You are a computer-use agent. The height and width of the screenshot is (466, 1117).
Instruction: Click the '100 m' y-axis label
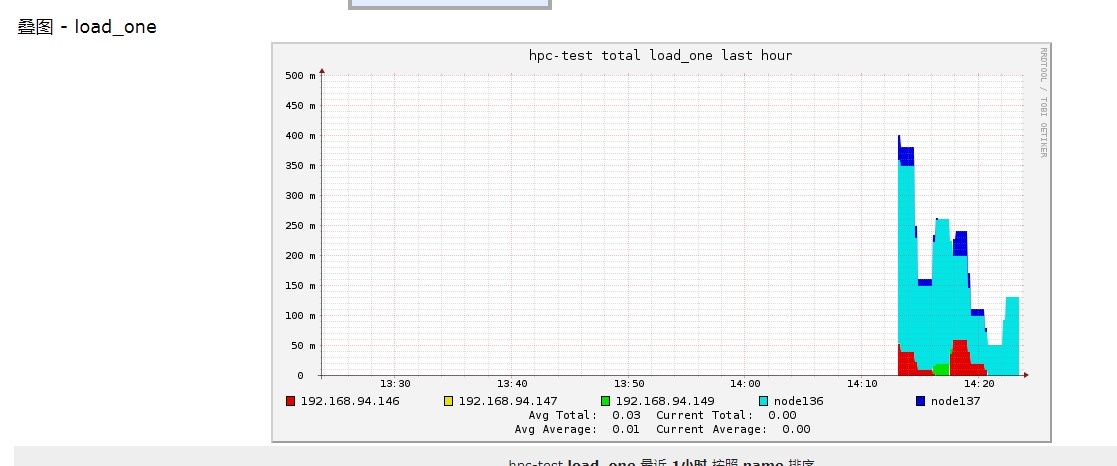(300, 316)
